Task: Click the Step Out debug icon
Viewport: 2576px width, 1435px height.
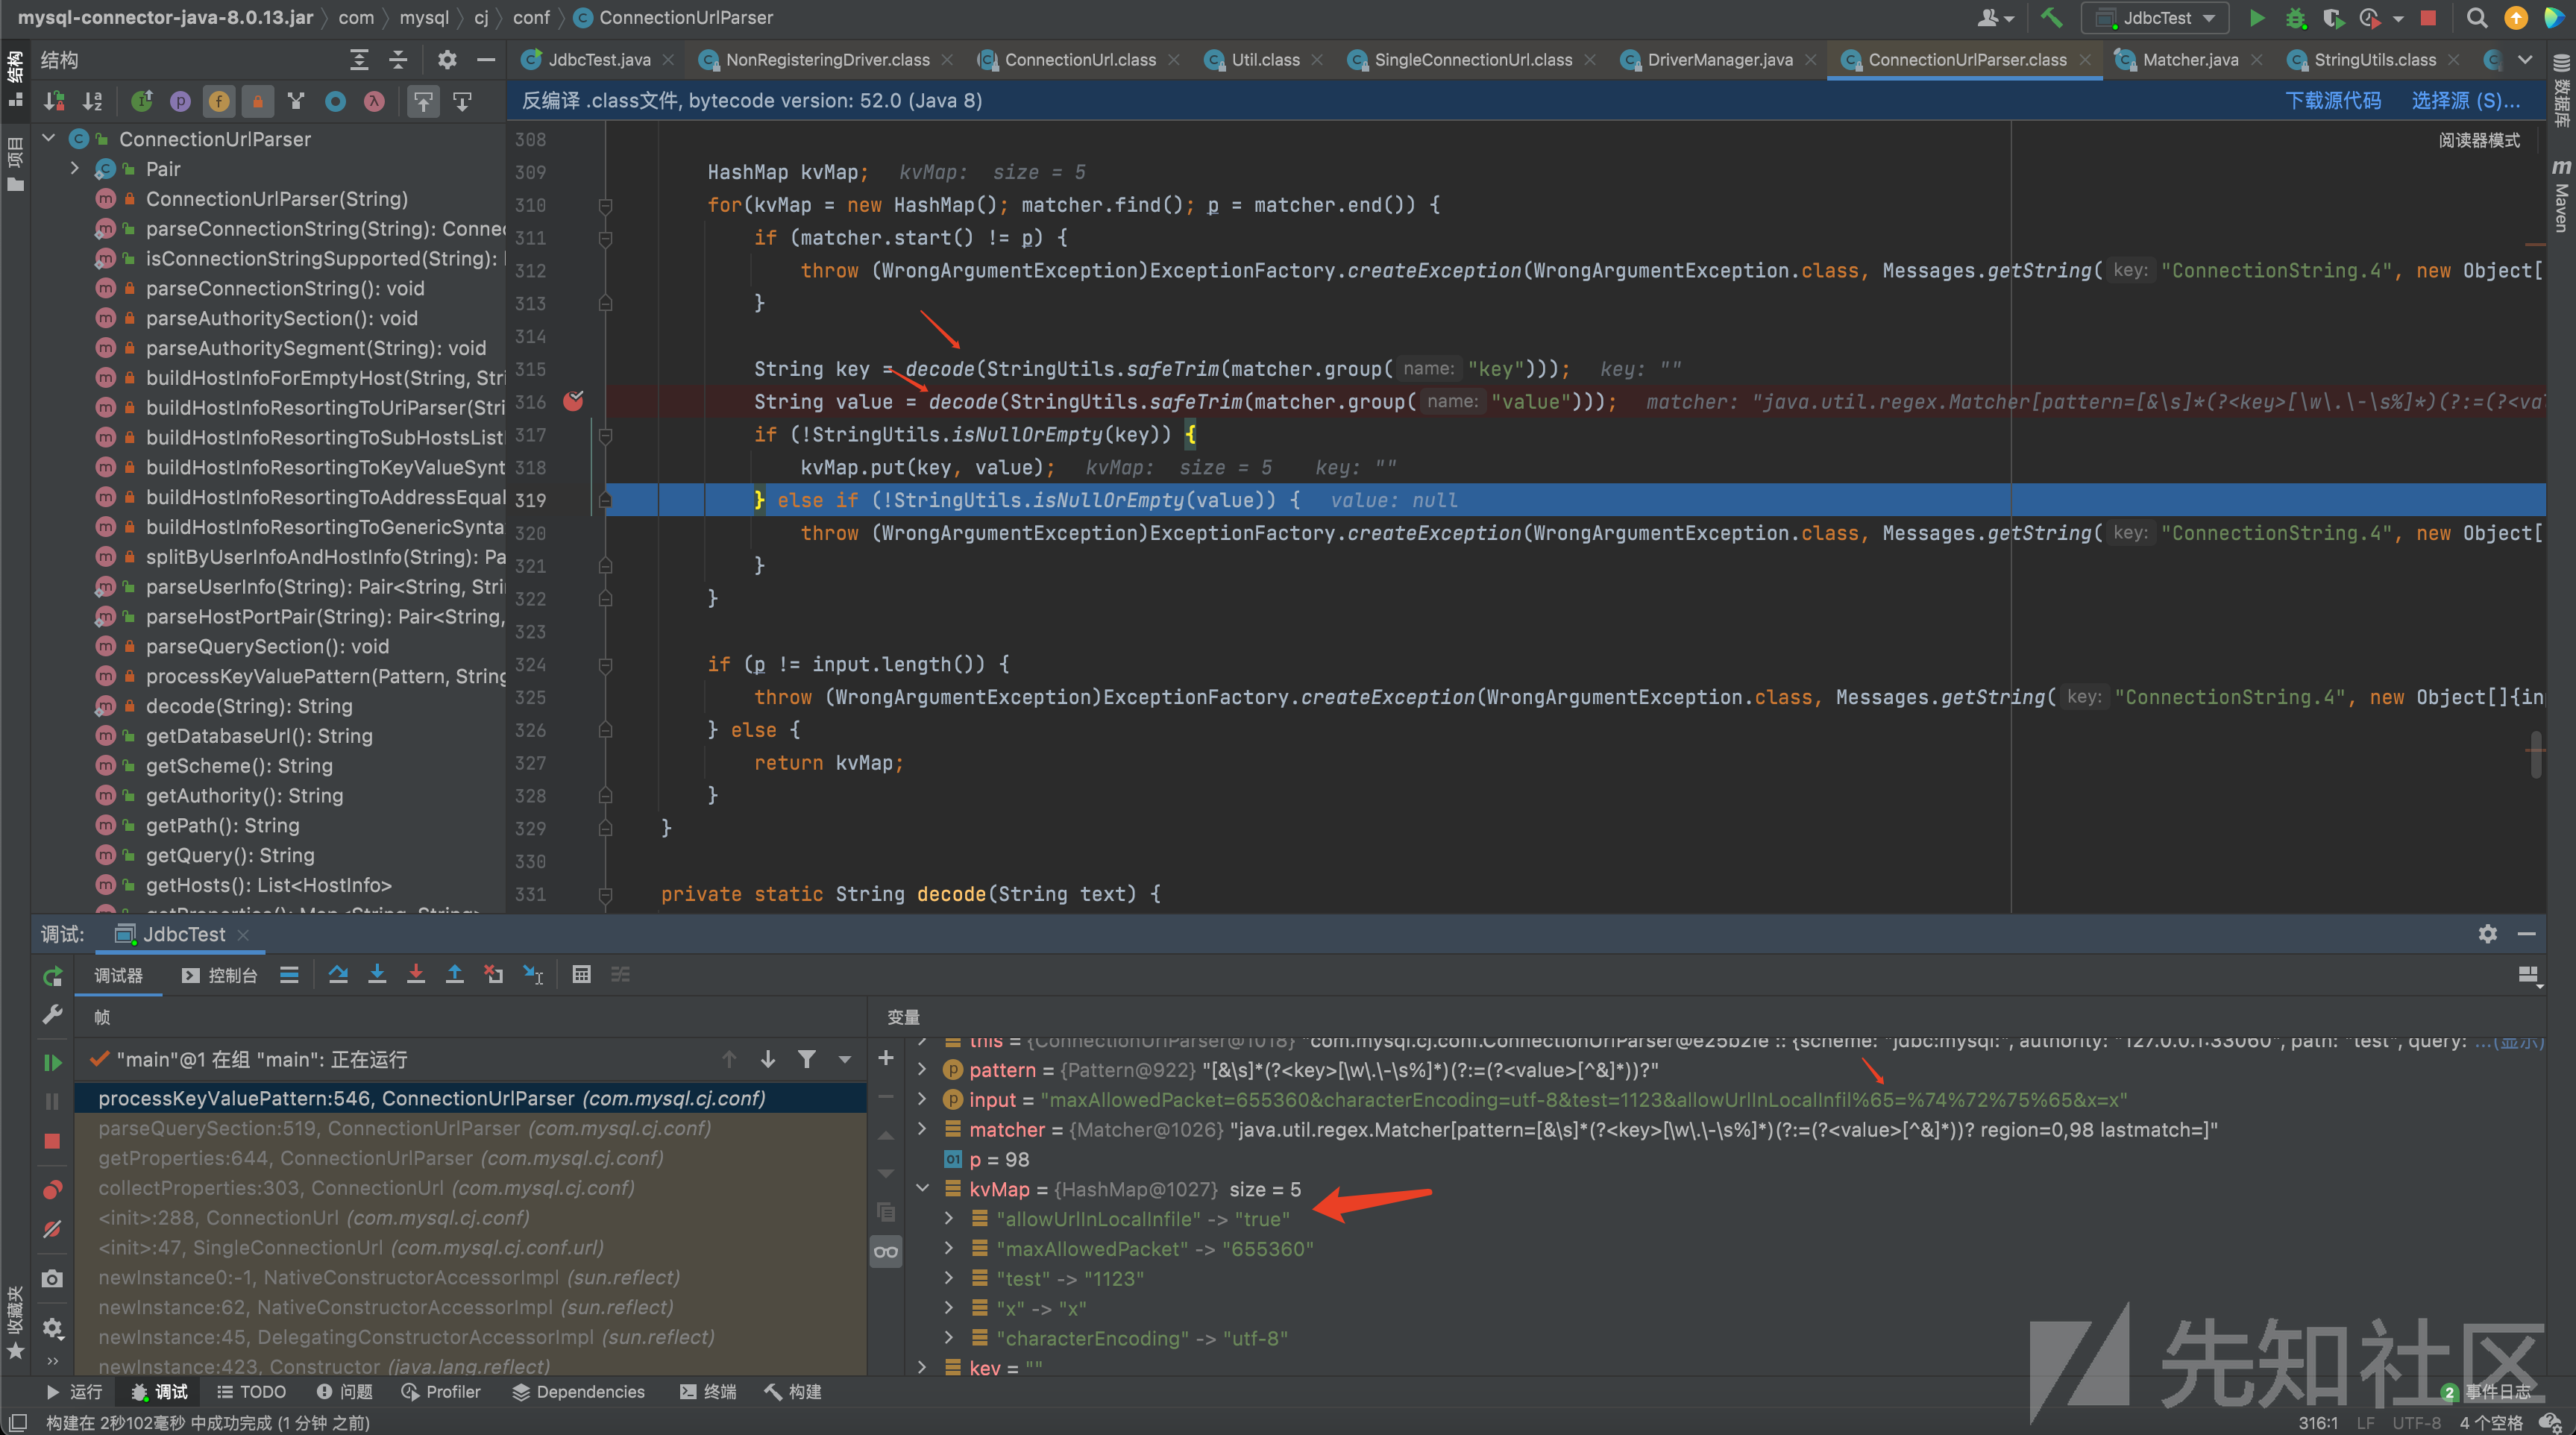Action: click(x=454, y=974)
